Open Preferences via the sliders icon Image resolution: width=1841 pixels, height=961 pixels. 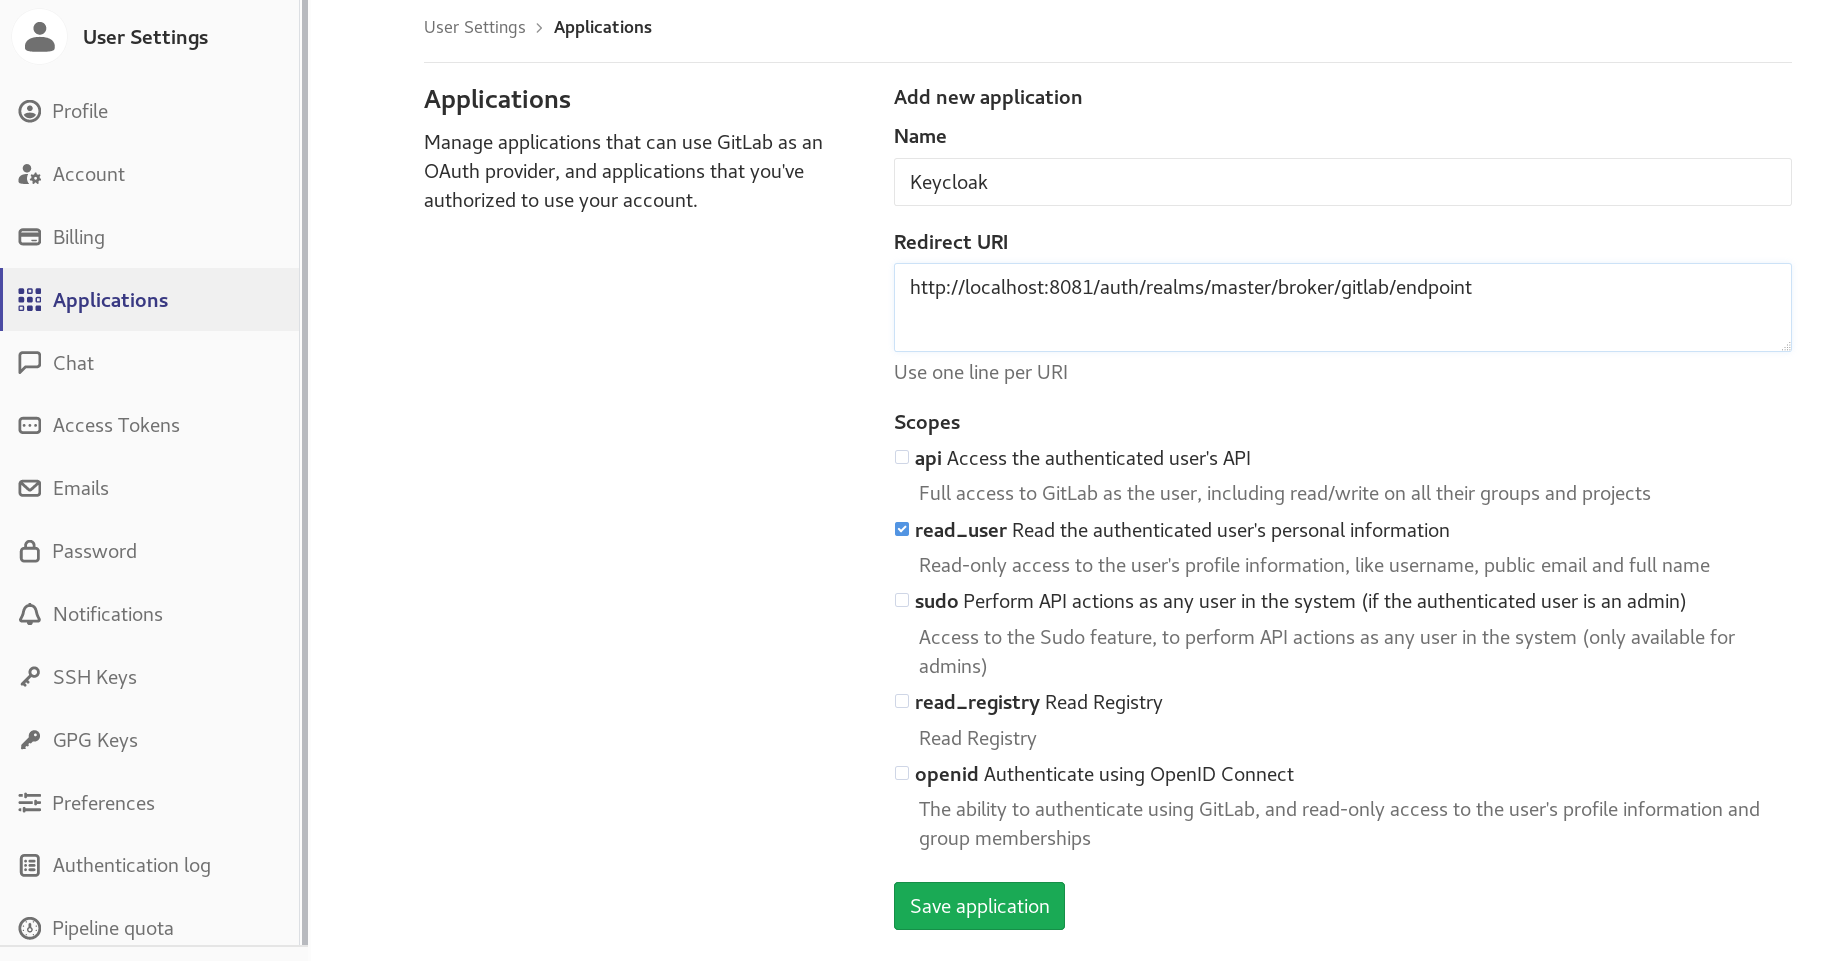click(x=29, y=803)
